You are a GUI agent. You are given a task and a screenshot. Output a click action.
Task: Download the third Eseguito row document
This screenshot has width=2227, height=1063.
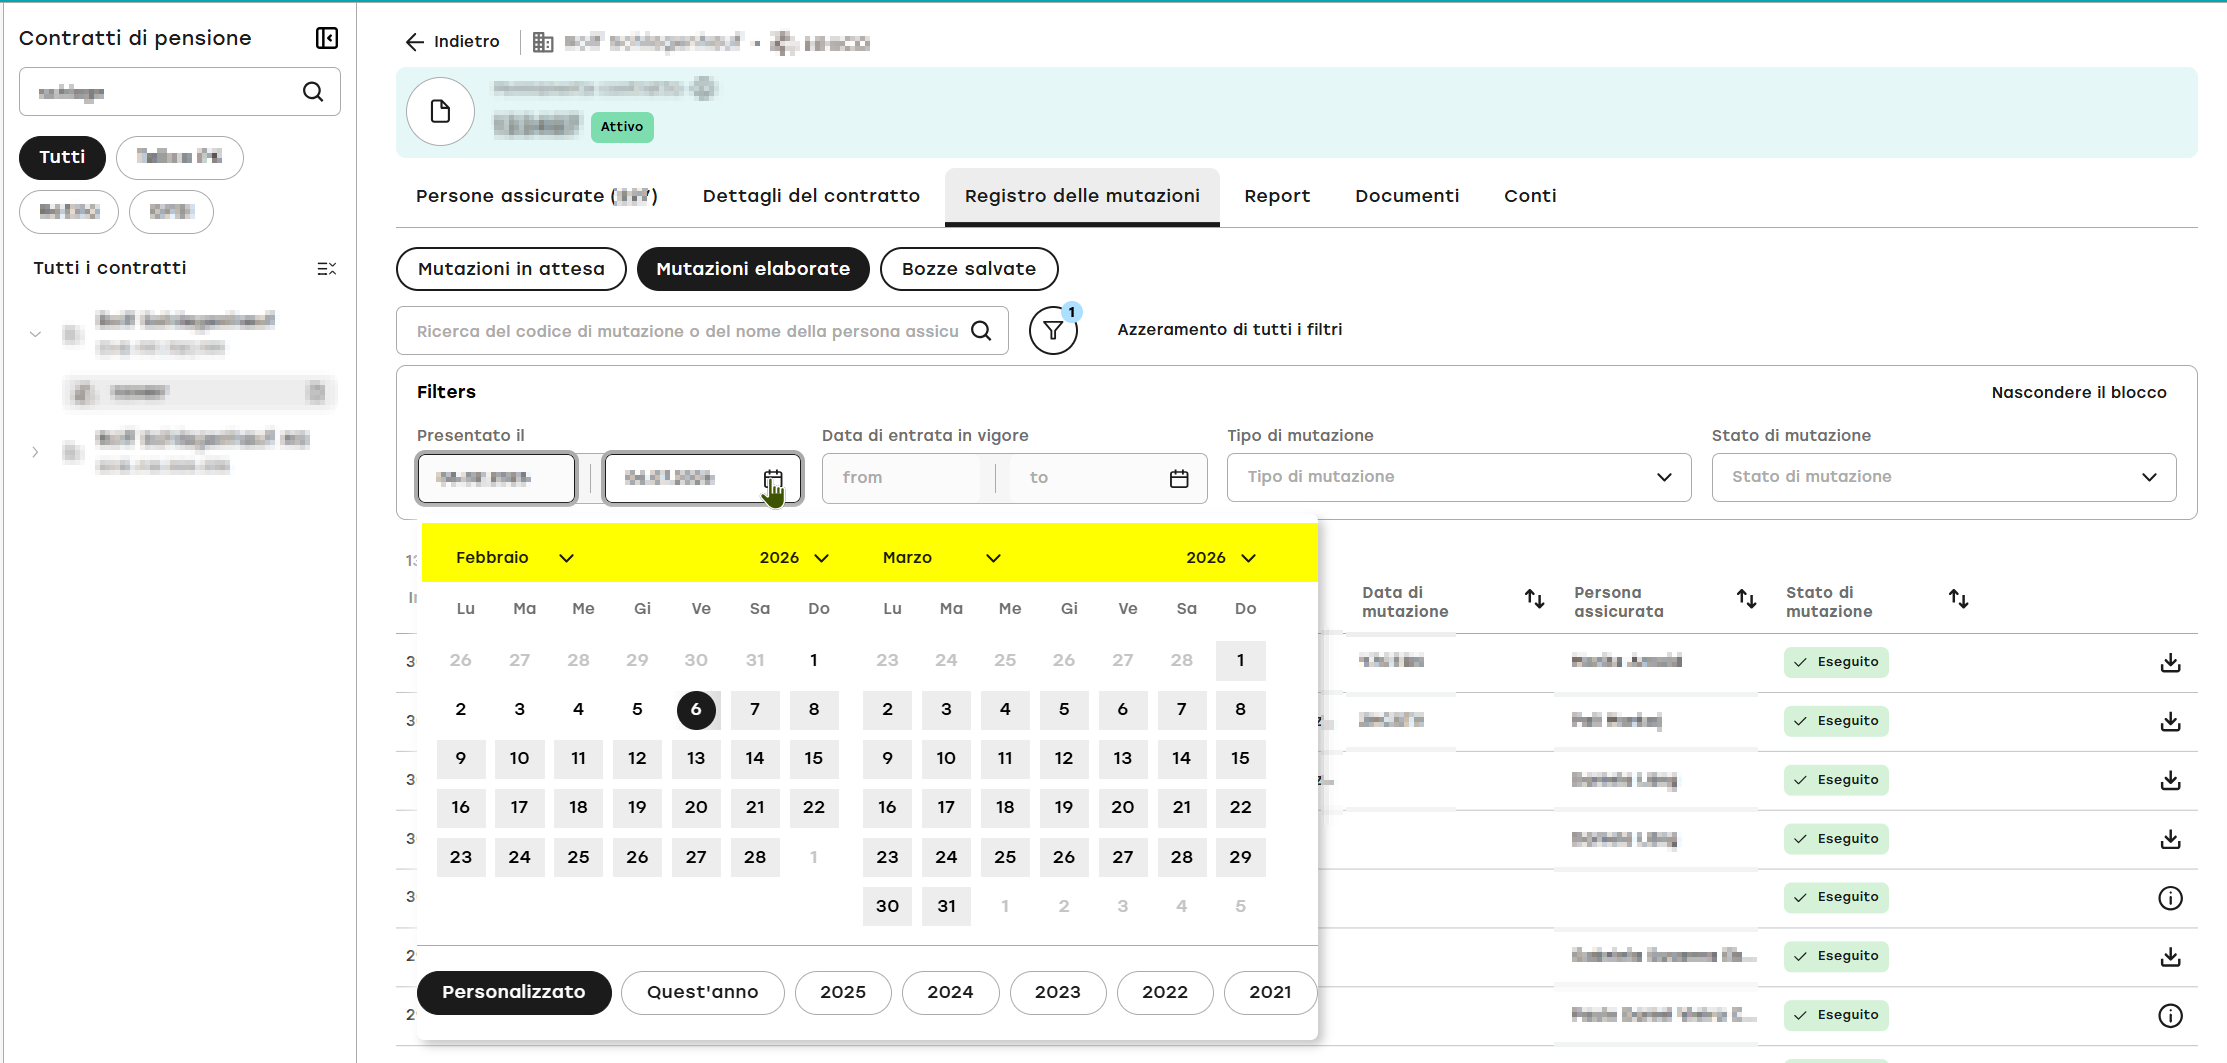click(2170, 780)
